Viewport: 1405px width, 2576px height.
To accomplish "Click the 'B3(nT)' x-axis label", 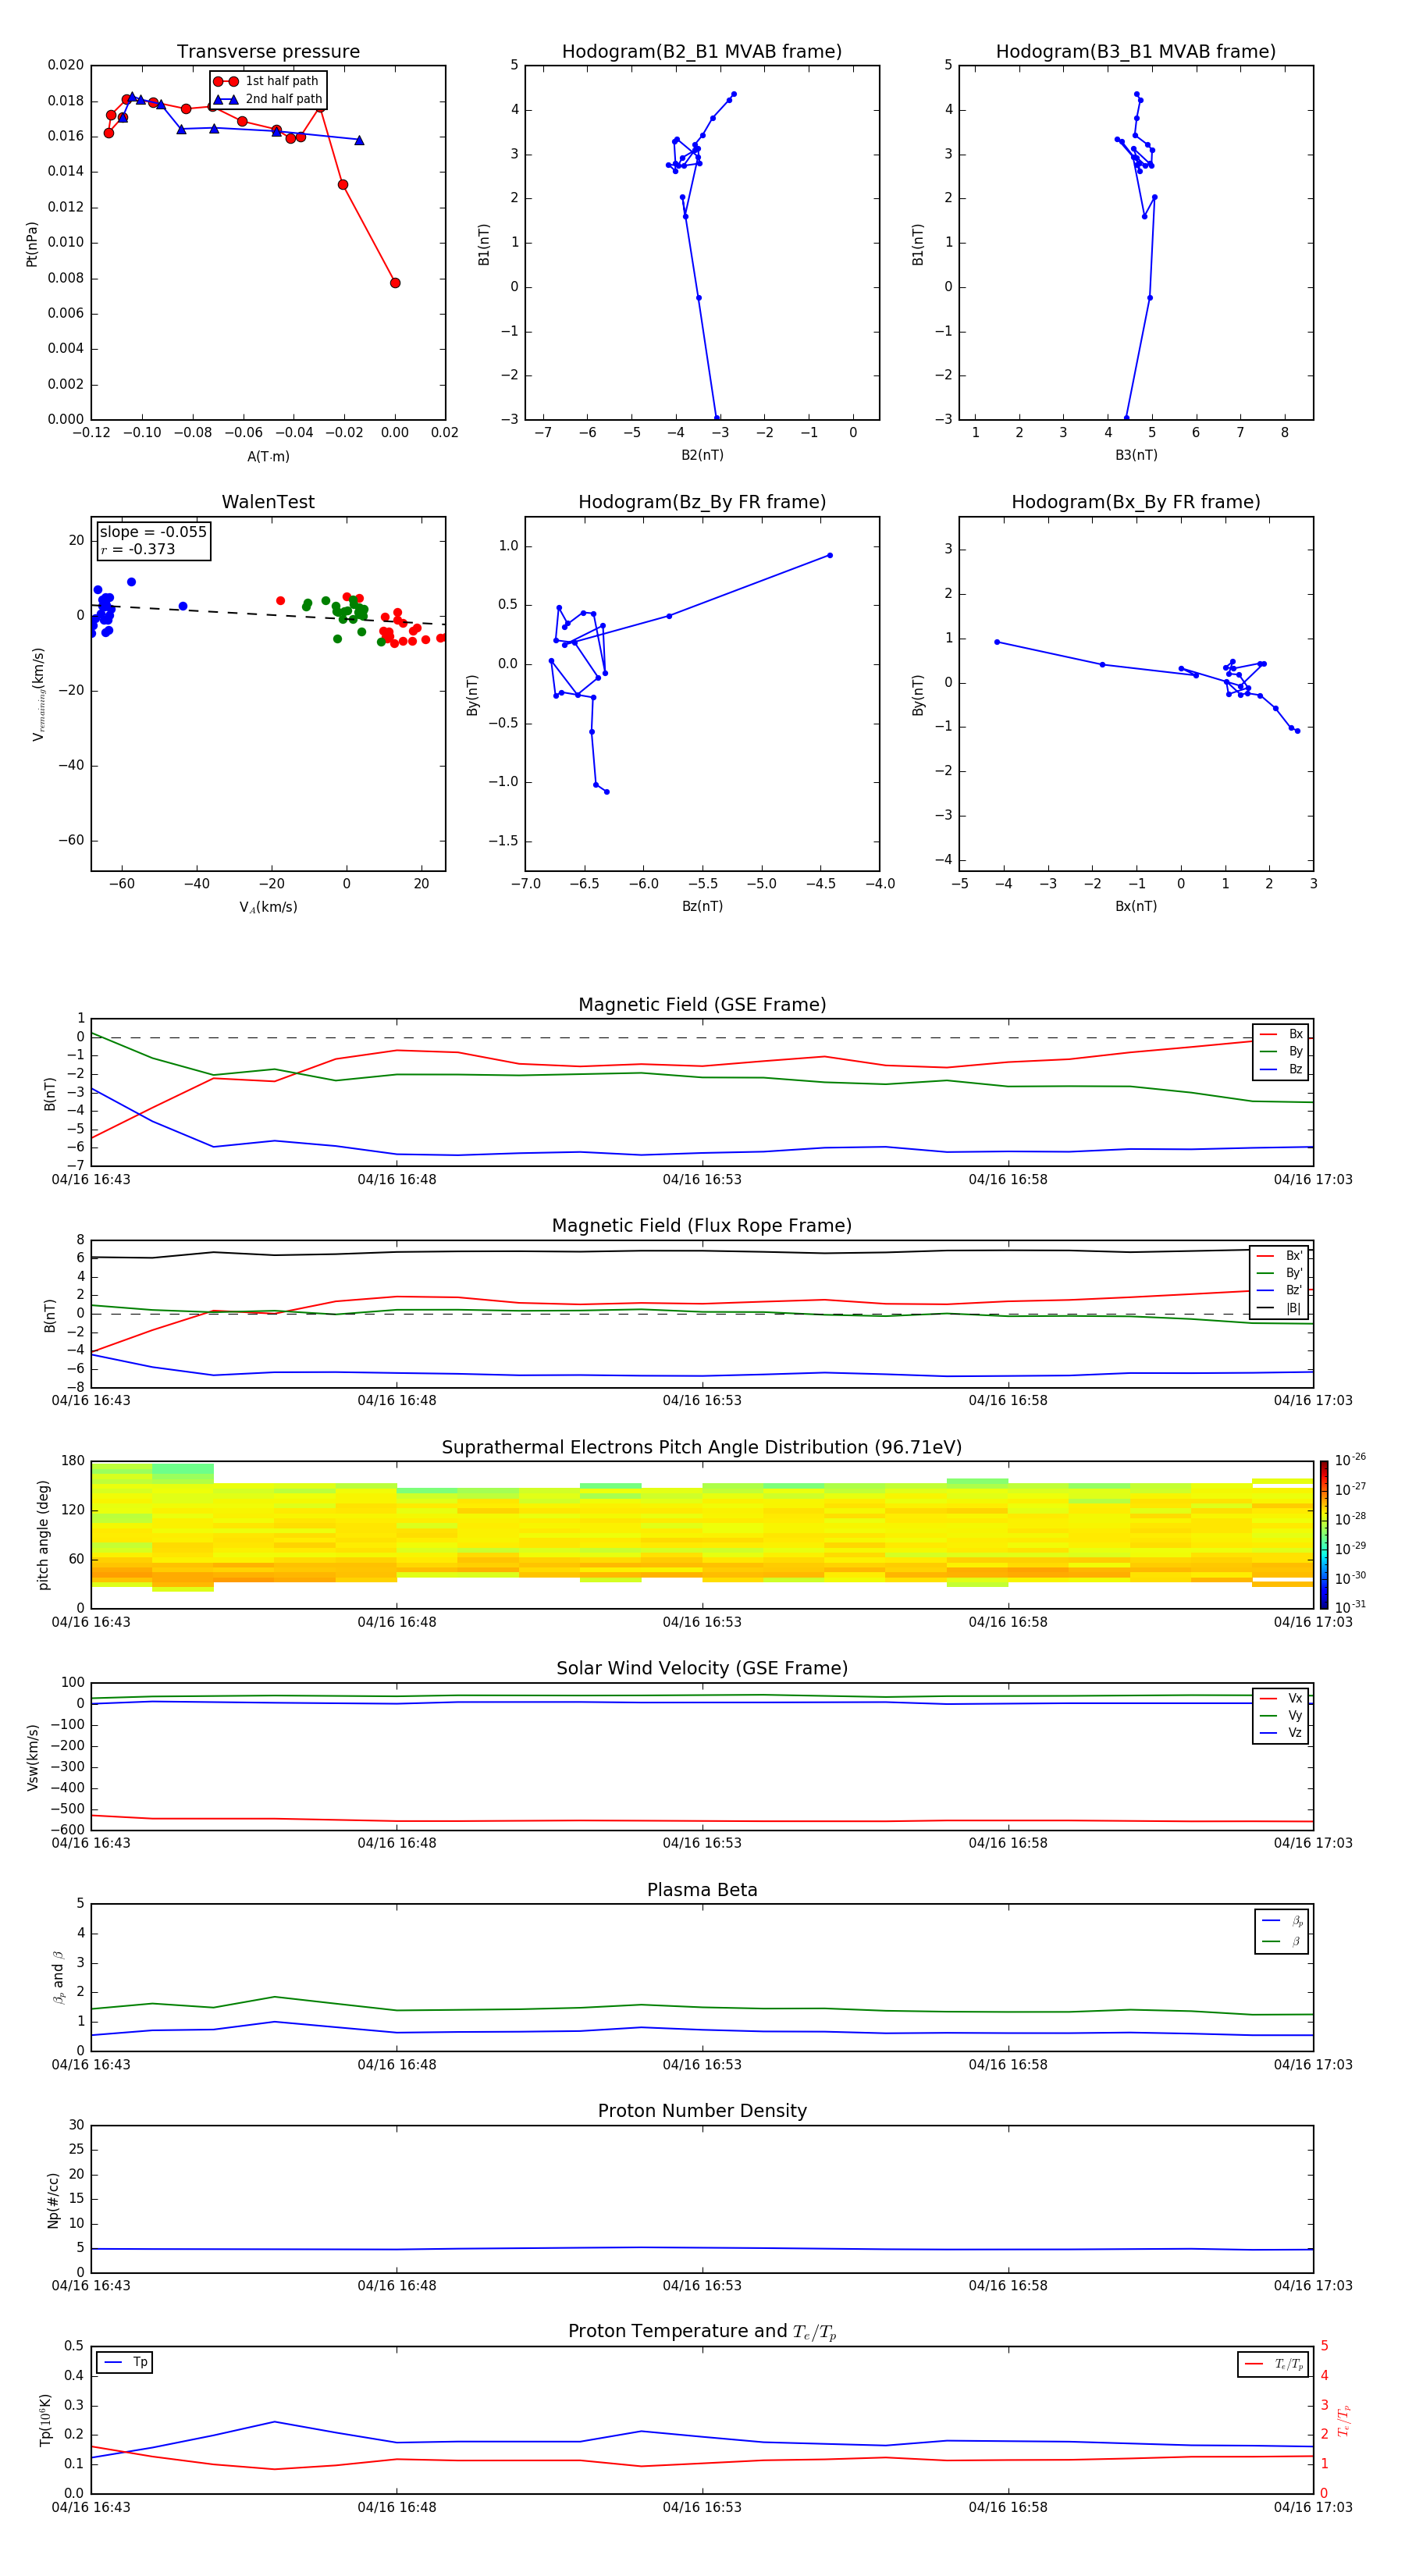I will [x=1136, y=455].
